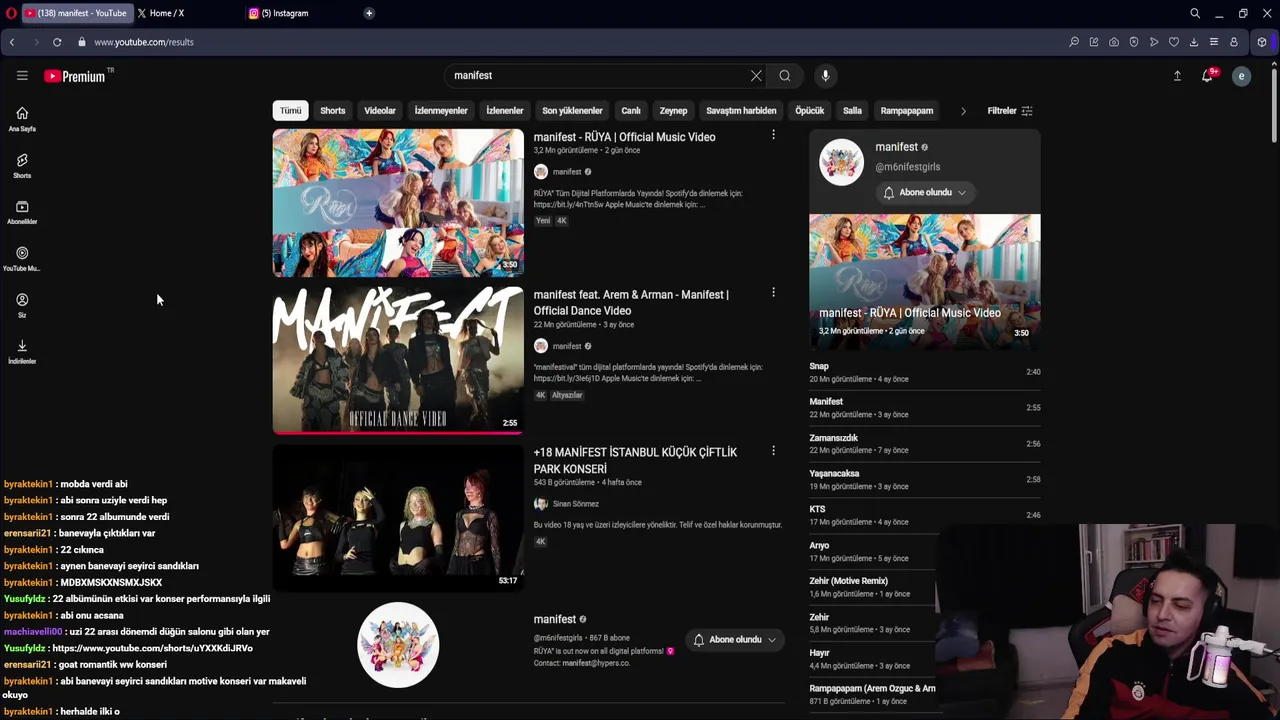The width and height of the screenshot is (1280, 720).
Task: Play Snap from the channel playlist
Action: click(x=925, y=372)
